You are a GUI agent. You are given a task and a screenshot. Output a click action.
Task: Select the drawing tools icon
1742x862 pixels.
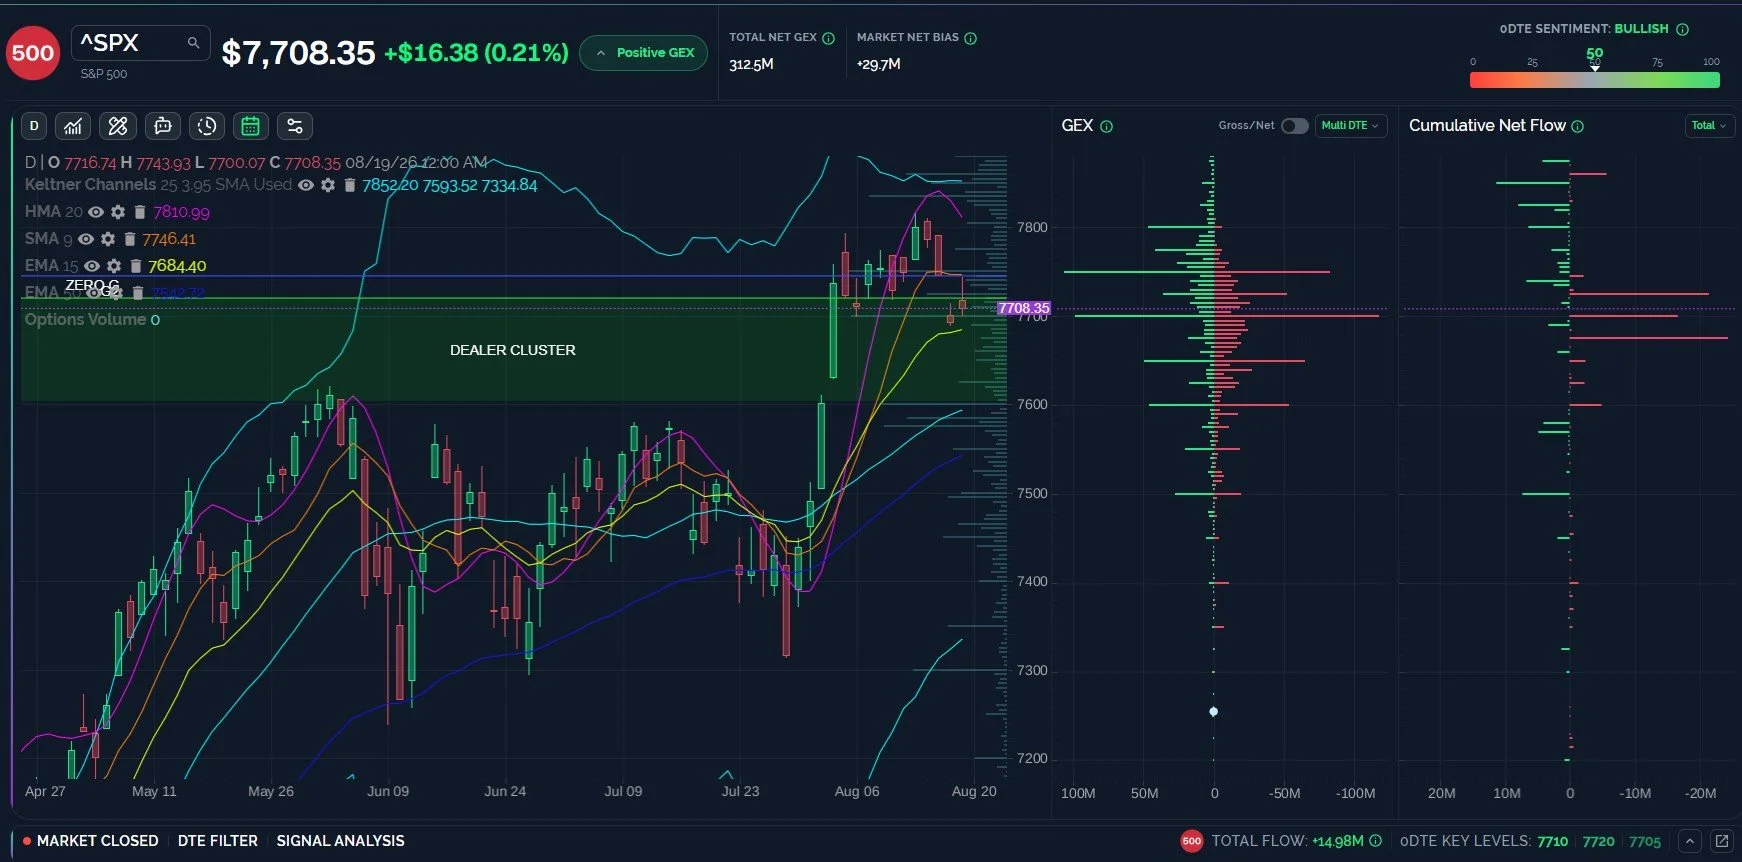pos(118,126)
